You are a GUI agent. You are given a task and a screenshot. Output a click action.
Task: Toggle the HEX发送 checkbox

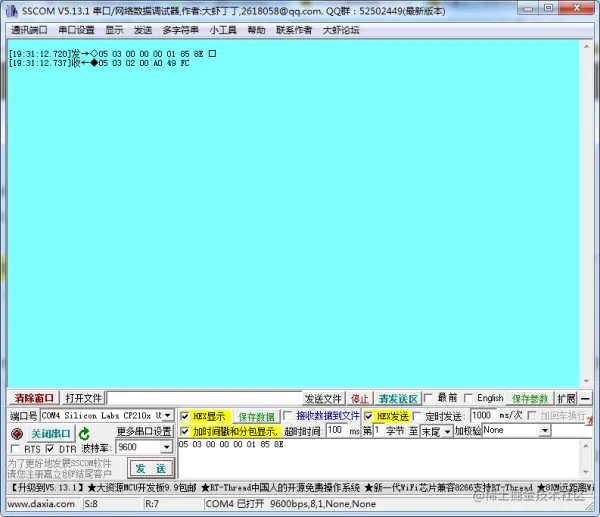(x=368, y=416)
